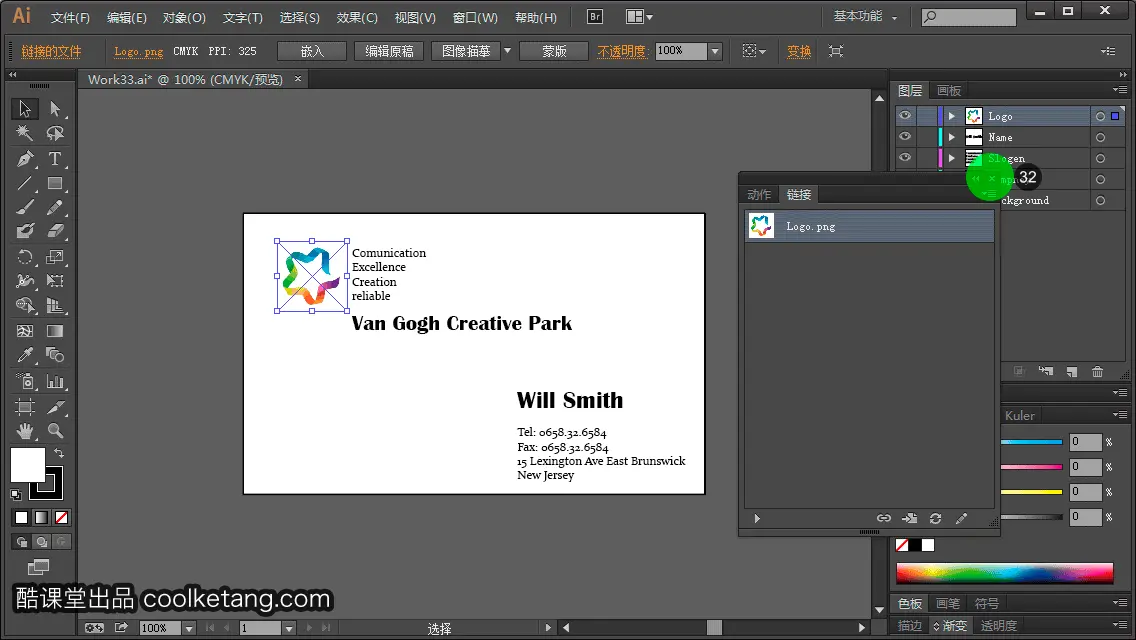Select the Pencil tool
The height and width of the screenshot is (640, 1136).
(x=55, y=207)
